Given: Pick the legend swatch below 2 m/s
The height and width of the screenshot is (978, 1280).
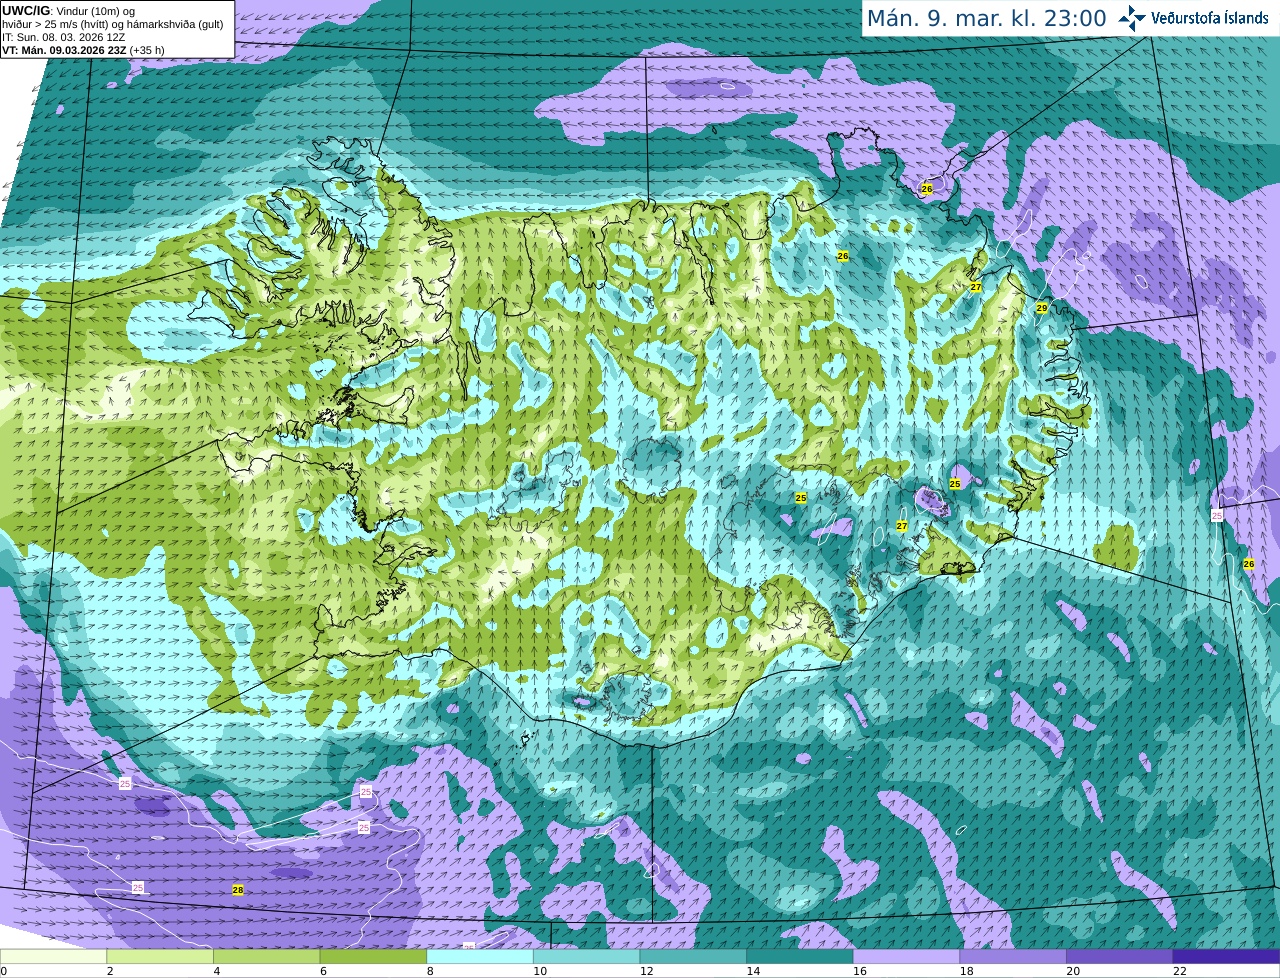Looking at the screenshot, I should click(53, 957).
